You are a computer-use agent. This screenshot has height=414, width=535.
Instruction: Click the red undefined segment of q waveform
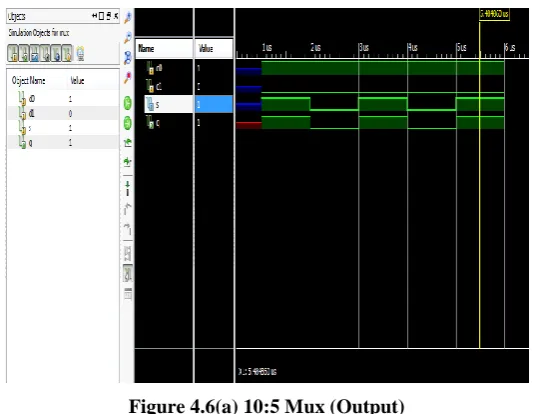pos(249,125)
